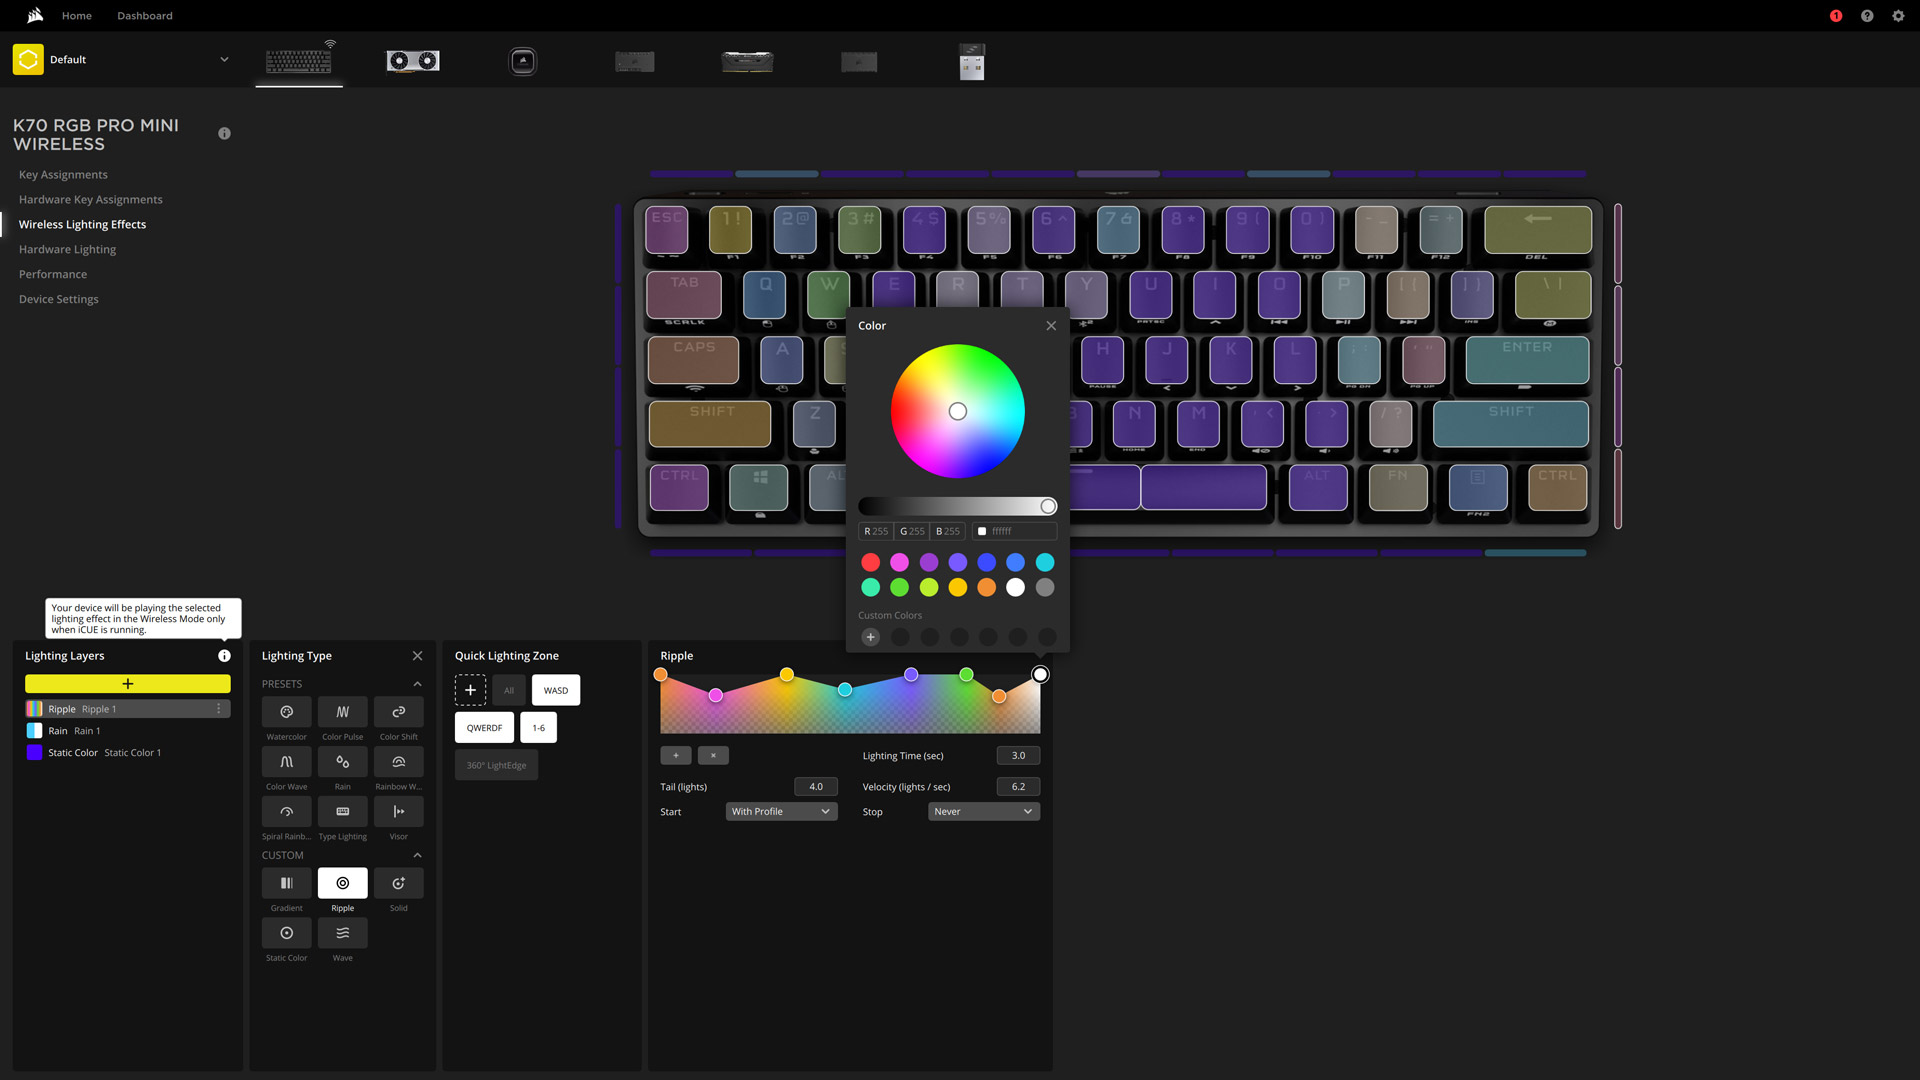Click the hex color input field
Viewport: 1920px width, 1080px height.
point(1015,532)
